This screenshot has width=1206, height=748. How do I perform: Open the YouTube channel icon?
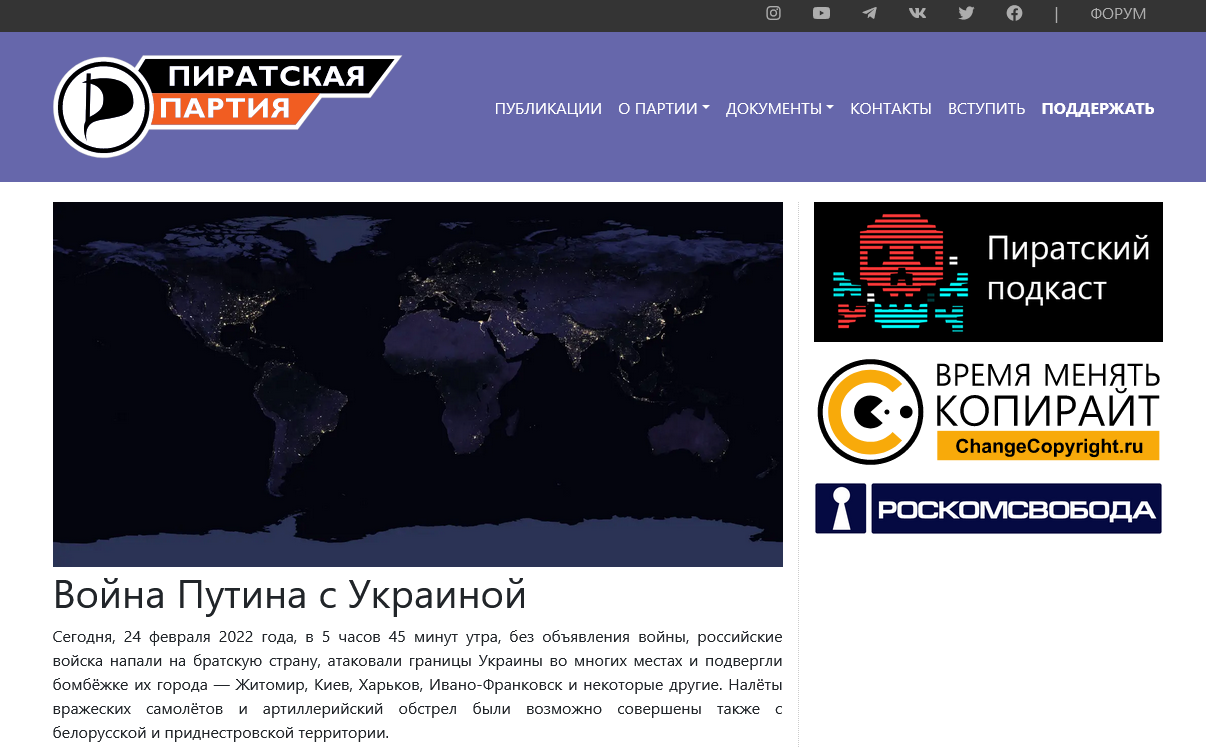click(821, 14)
